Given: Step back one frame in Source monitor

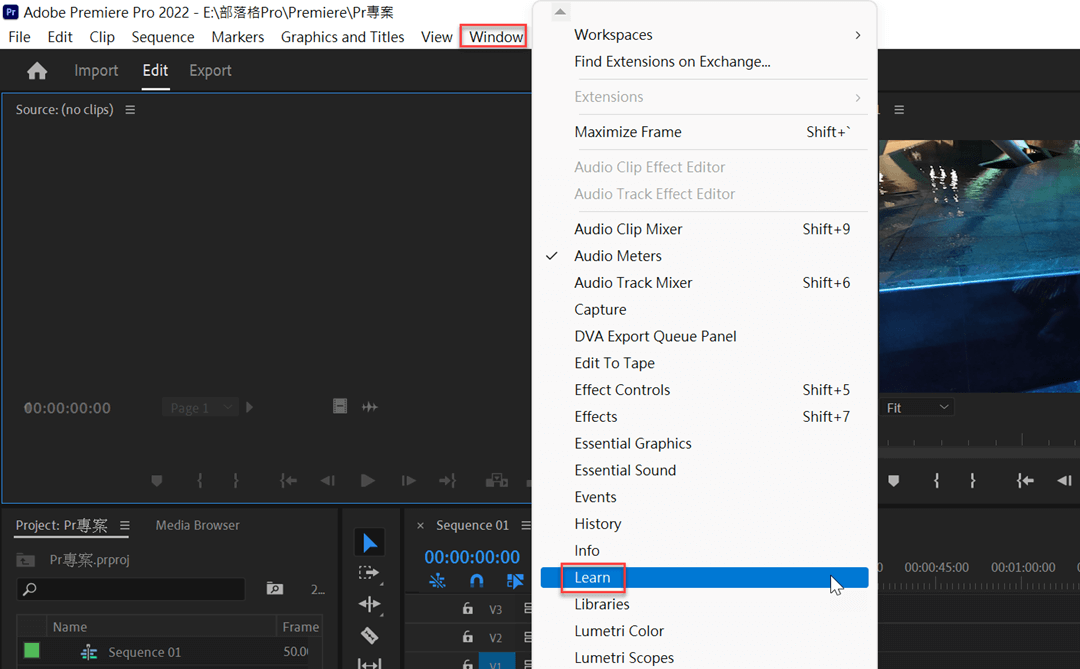Looking at the screenshot, I should tap(328, 480).
